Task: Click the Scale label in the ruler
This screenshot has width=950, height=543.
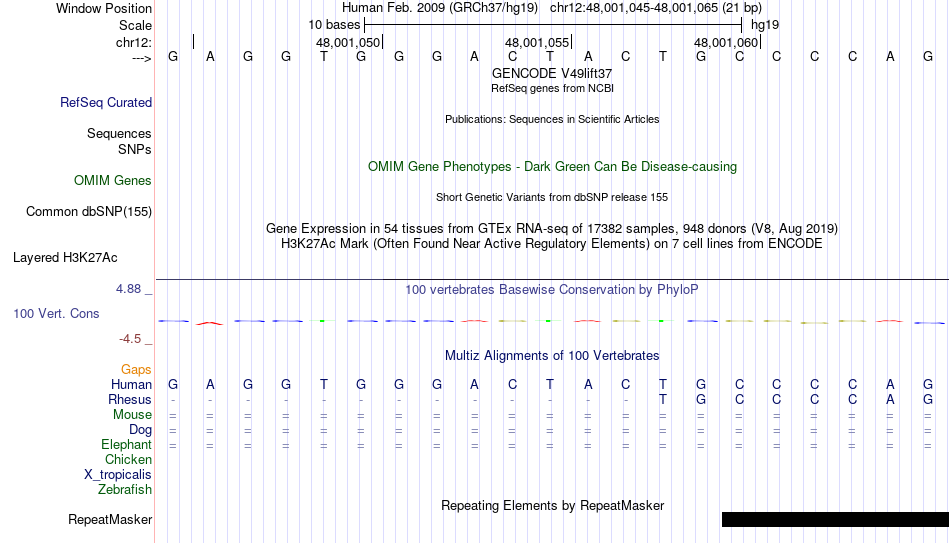Action: 136,25
